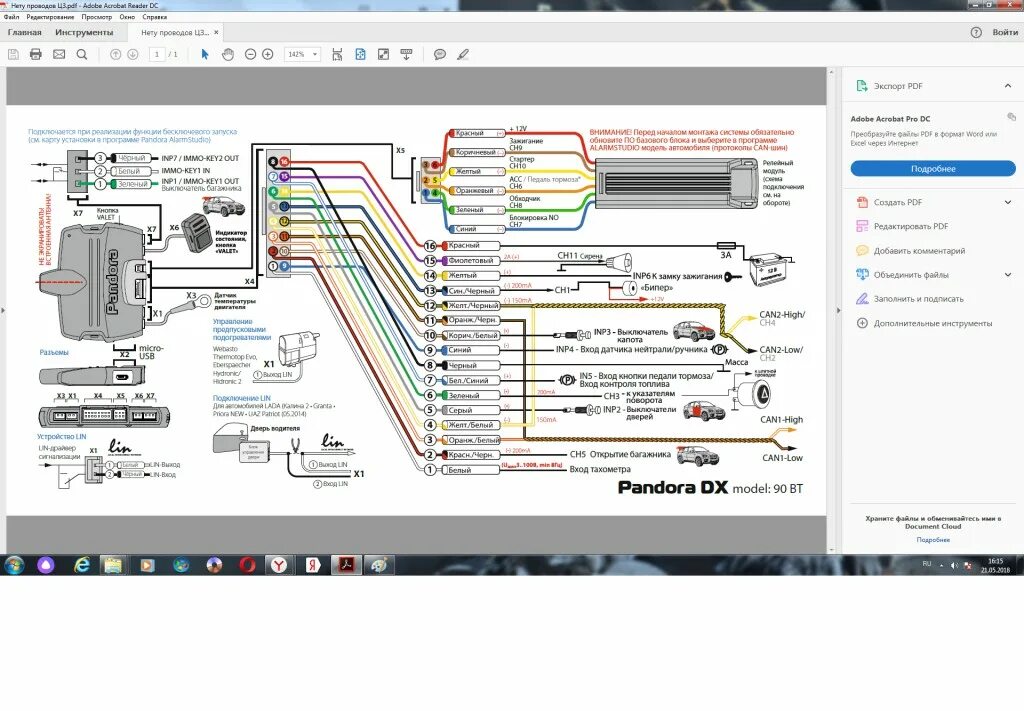Collapse right tools pane with arrow

pyautogui.click(x=839, y=310)
